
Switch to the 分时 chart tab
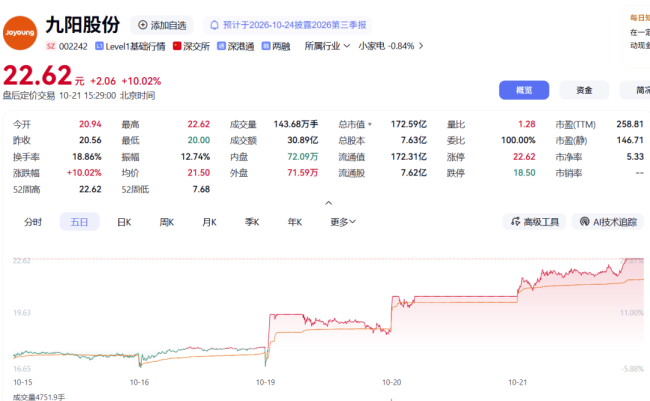(33, 222)
